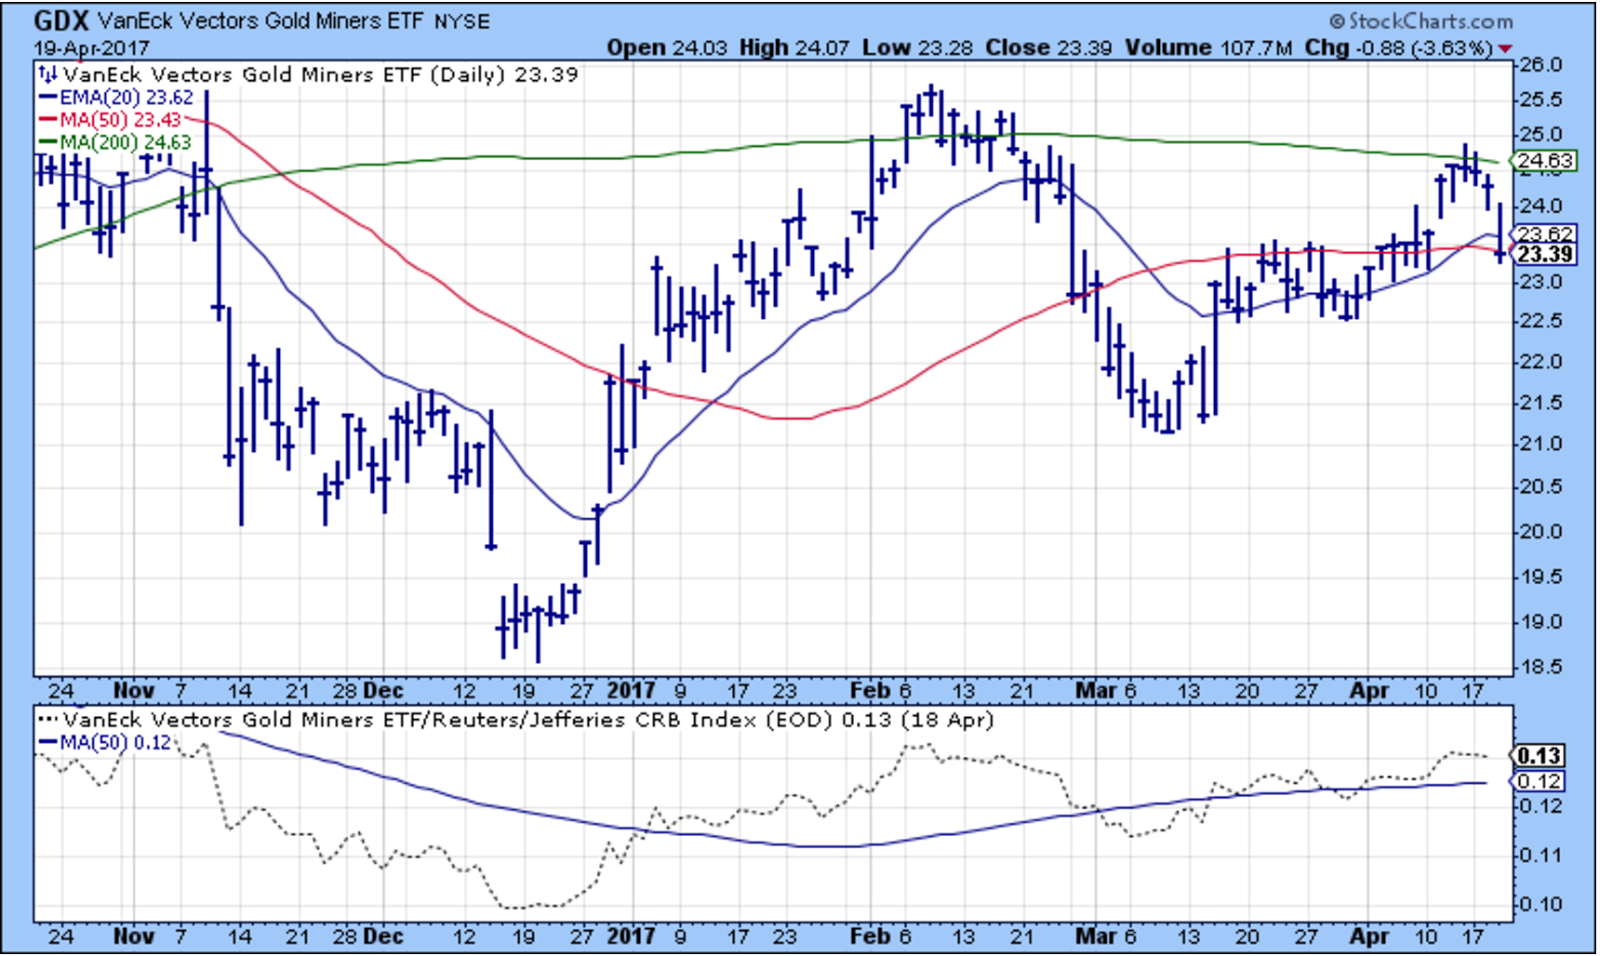Image resolution: width=1600 pixels, height=956 pixels.
Task: Click the "Low 23.28" quote value
Action: pyautogui.click(x=918, y=48)
